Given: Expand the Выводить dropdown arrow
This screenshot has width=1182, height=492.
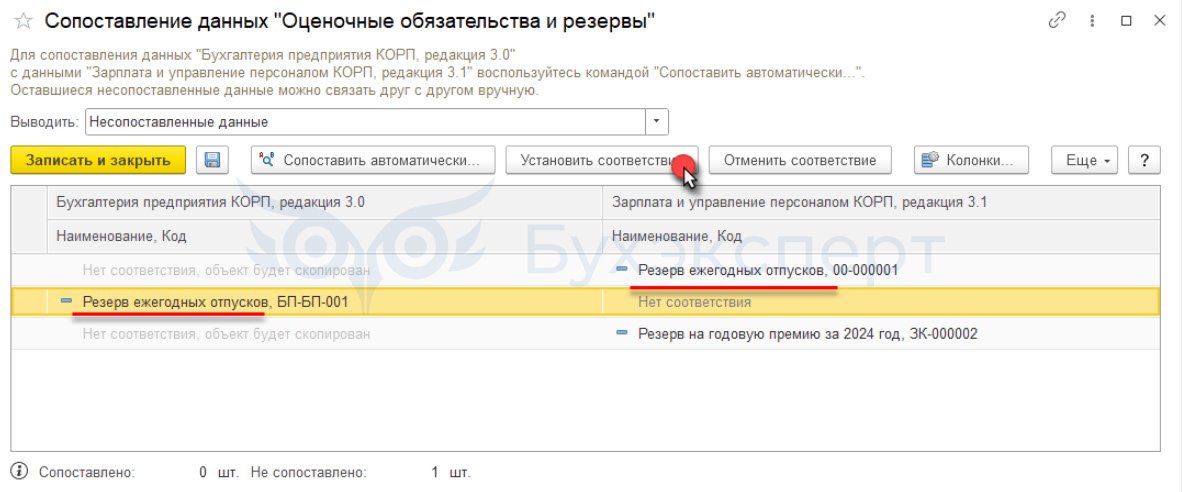Looking at the screenshot, I should tap(657, 121).
